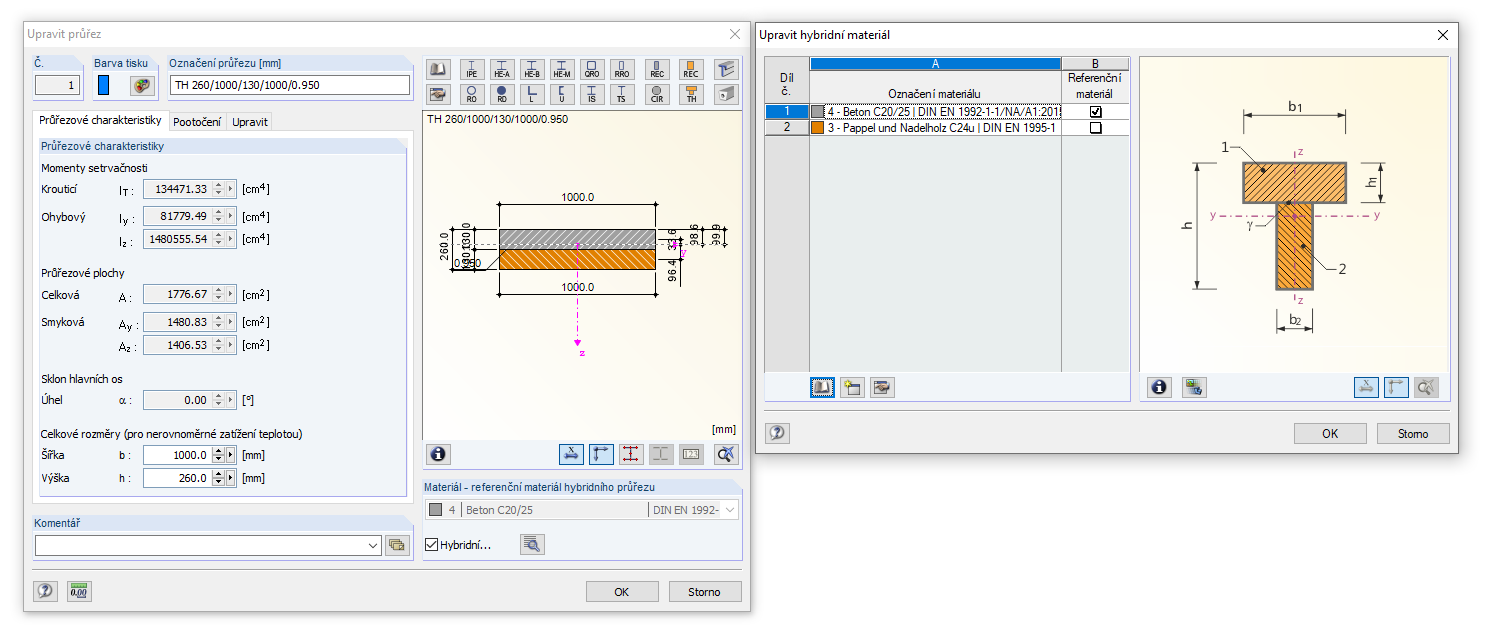1488x638 pixels.
Task: Select the CIR circular section
Action: pos(657,94)
